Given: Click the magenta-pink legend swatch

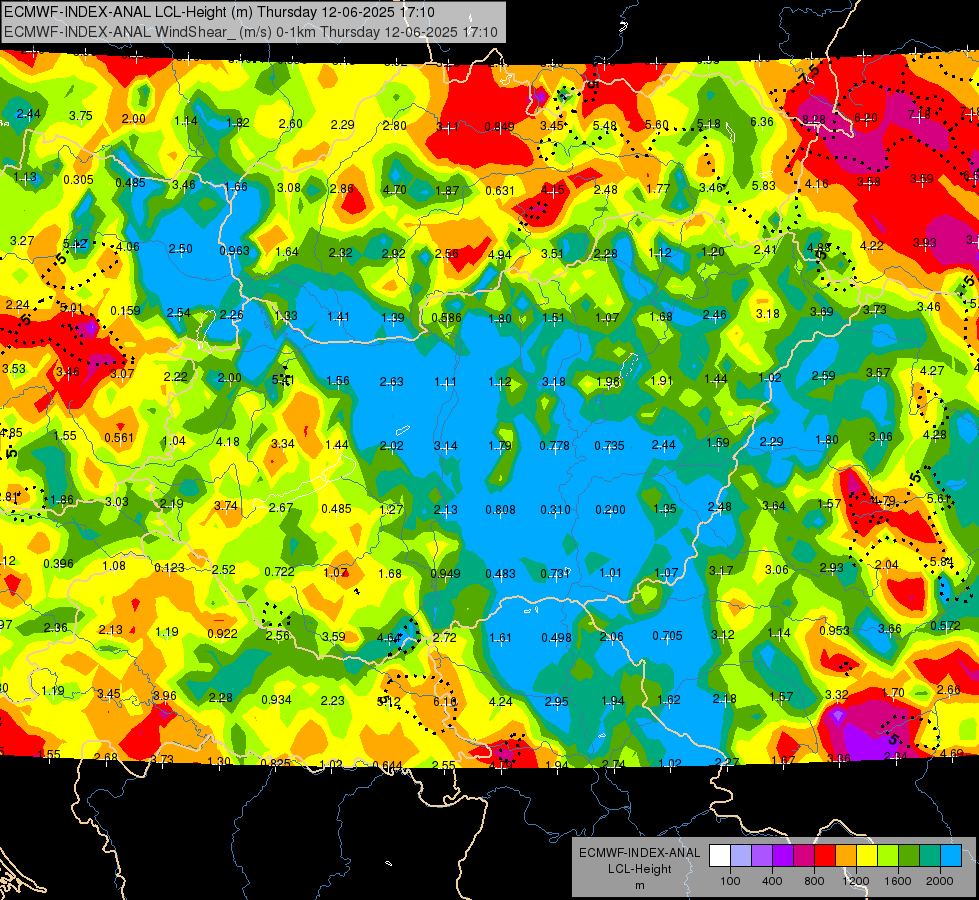Looking at the screenshot, I should point(804,856).
